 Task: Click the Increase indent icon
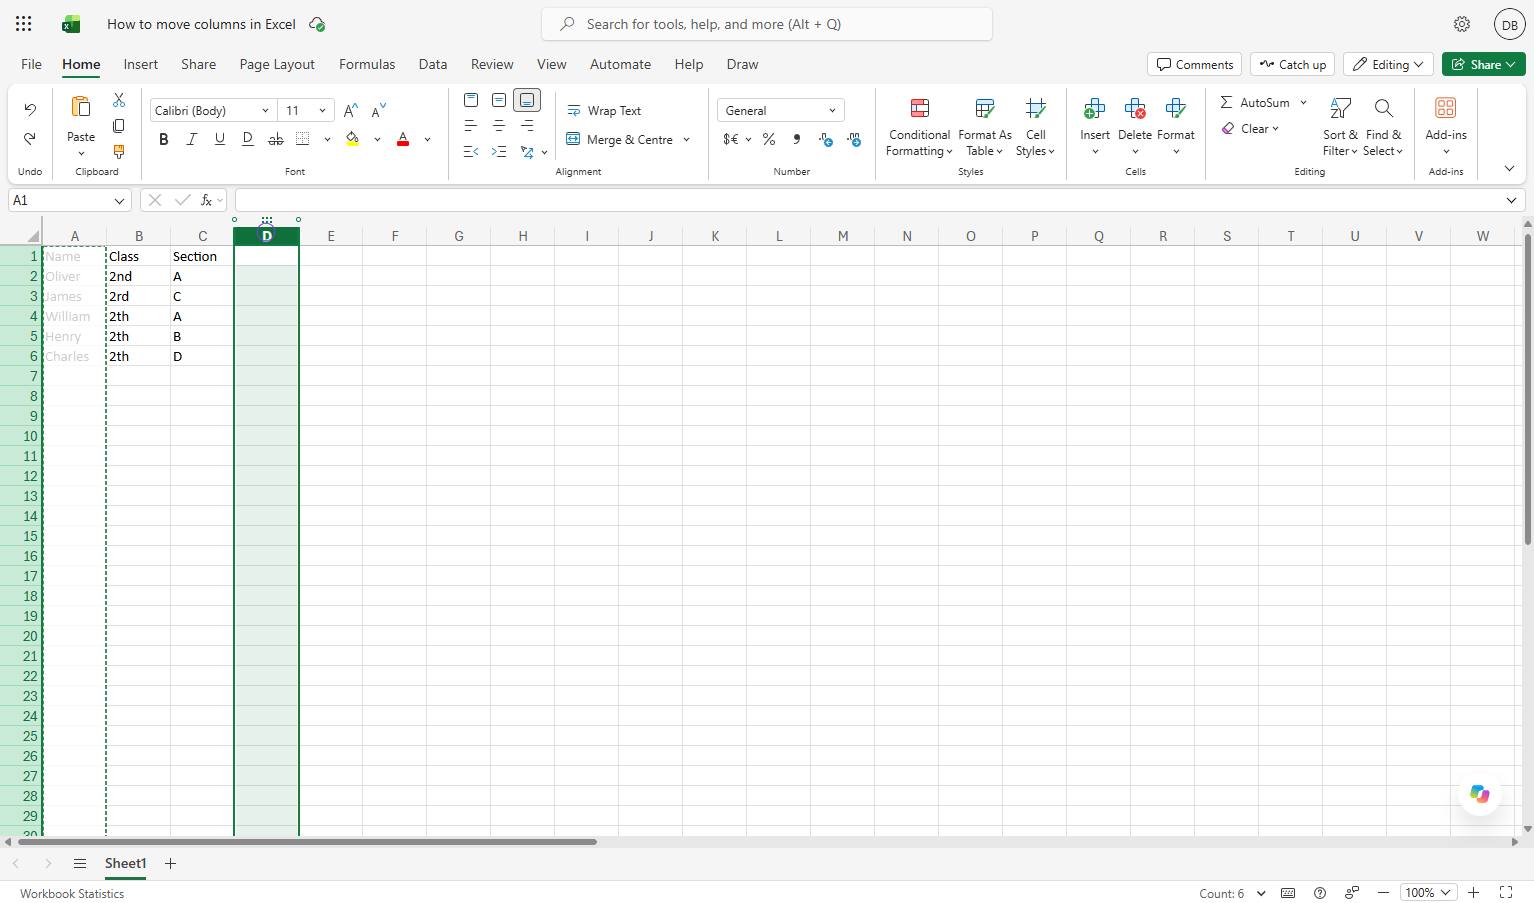tap(499, 152)
